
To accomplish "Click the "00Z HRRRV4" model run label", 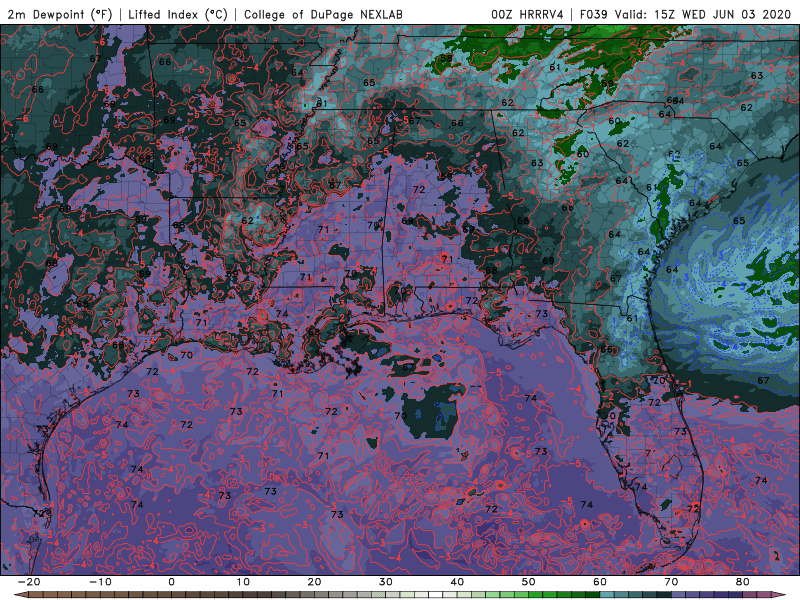I will 527,14.
